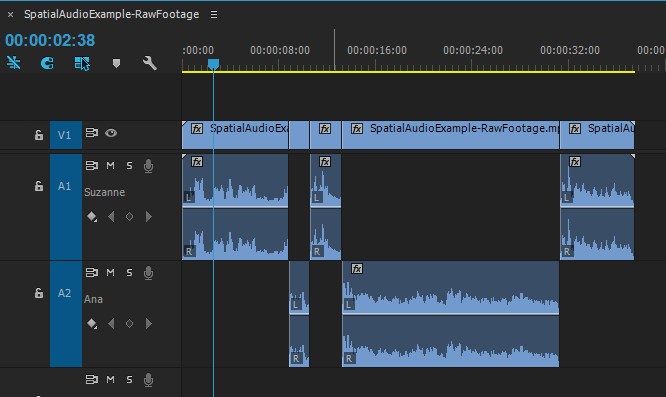The height and width of the screenshot is (397, 666).
Task: Mute the Suzanne A1 track
Action: point(110,166)
